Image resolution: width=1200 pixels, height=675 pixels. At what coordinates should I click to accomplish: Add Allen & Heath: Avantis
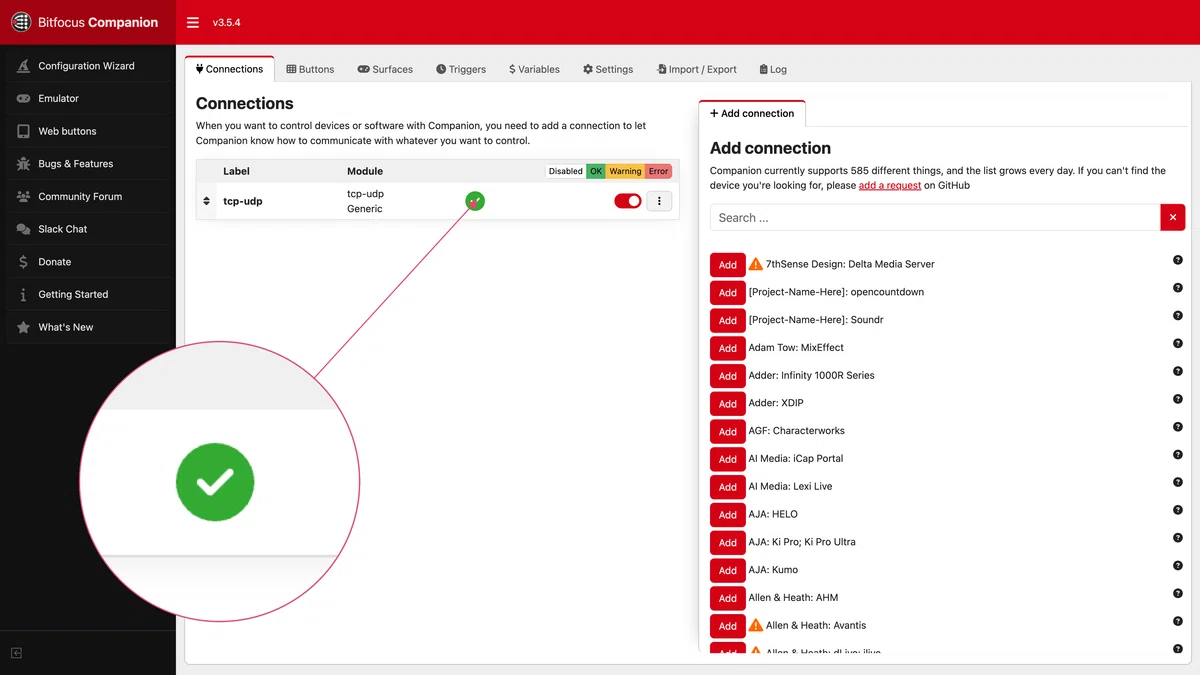tap(727, 626)
